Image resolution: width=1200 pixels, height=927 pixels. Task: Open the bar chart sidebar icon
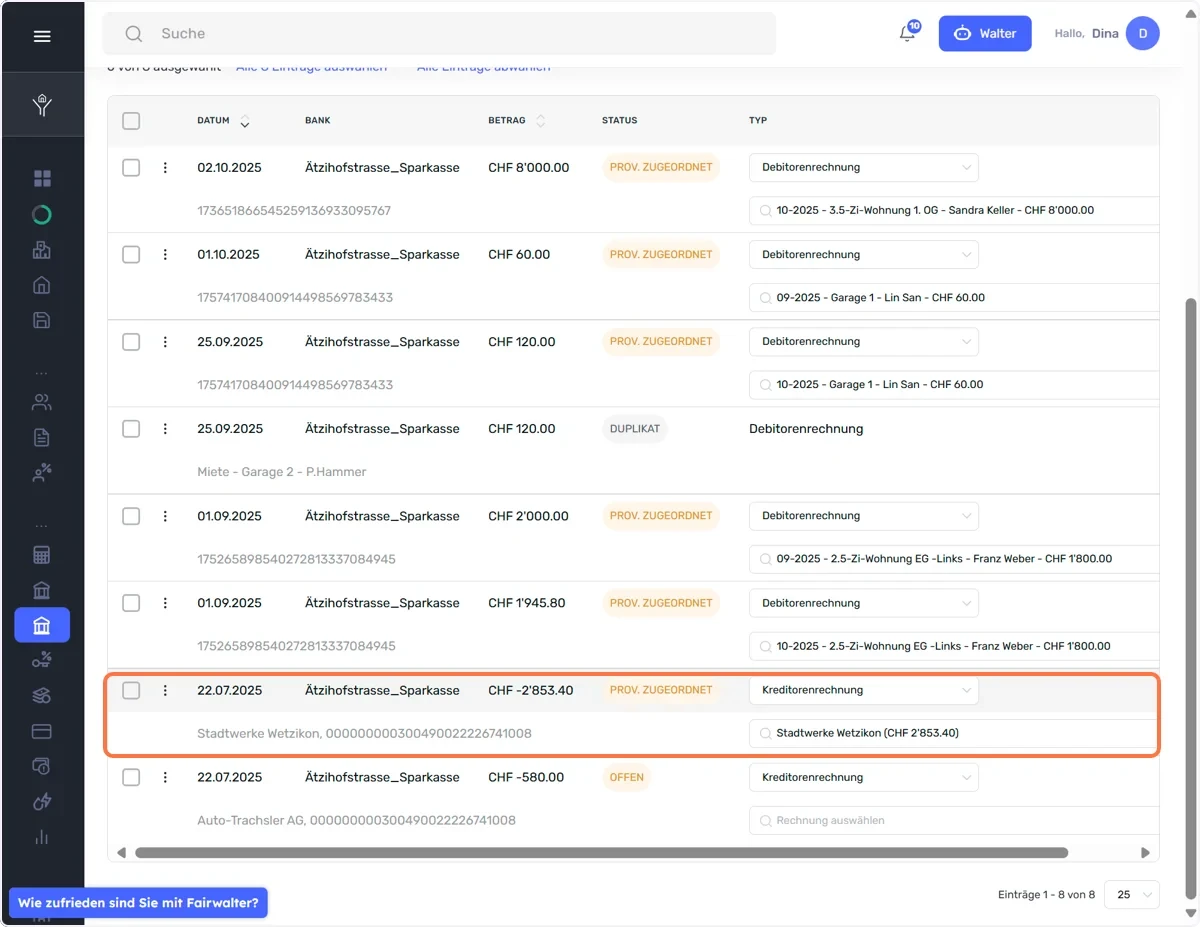pos(42,836)
